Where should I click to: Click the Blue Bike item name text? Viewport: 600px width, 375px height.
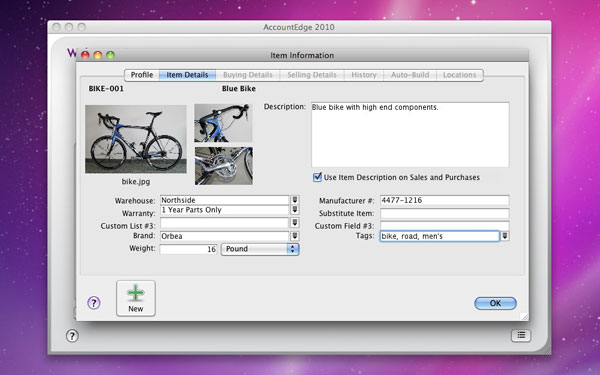(239, 89)
